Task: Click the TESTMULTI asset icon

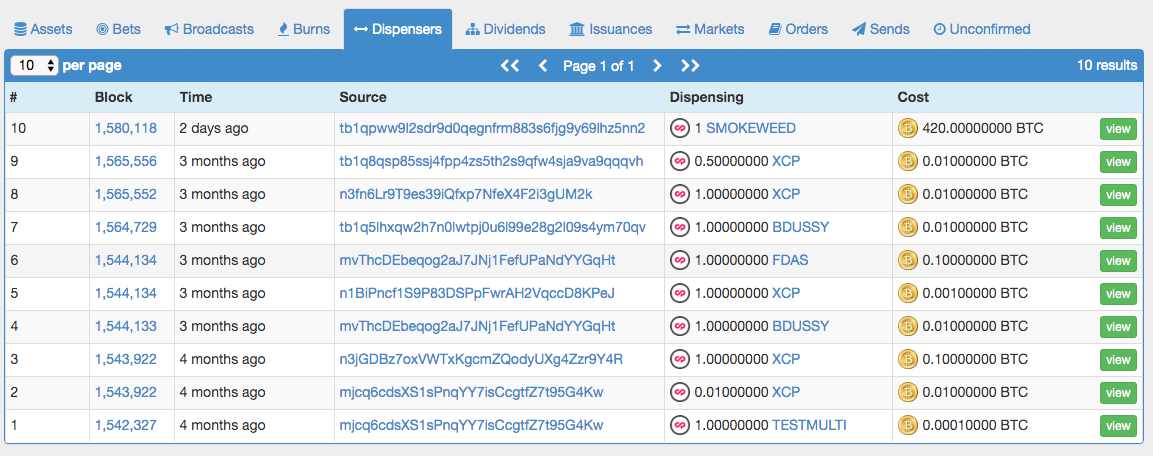Action: point(680,425)
